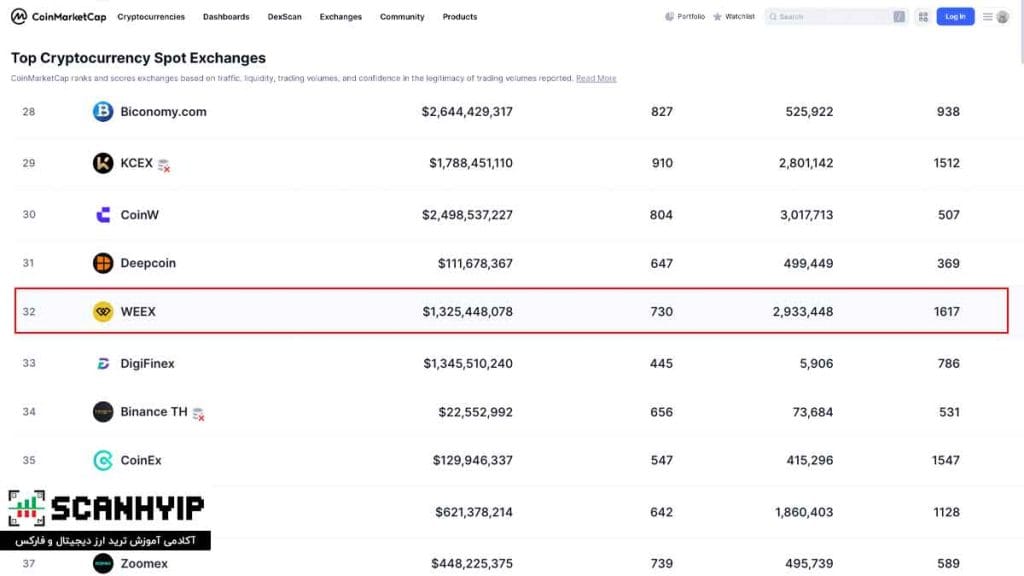Screen dimensions: 1024x576
Task: Click the 910 value in KCEX row
Action: pyautogui.click(x=662, y=163)
